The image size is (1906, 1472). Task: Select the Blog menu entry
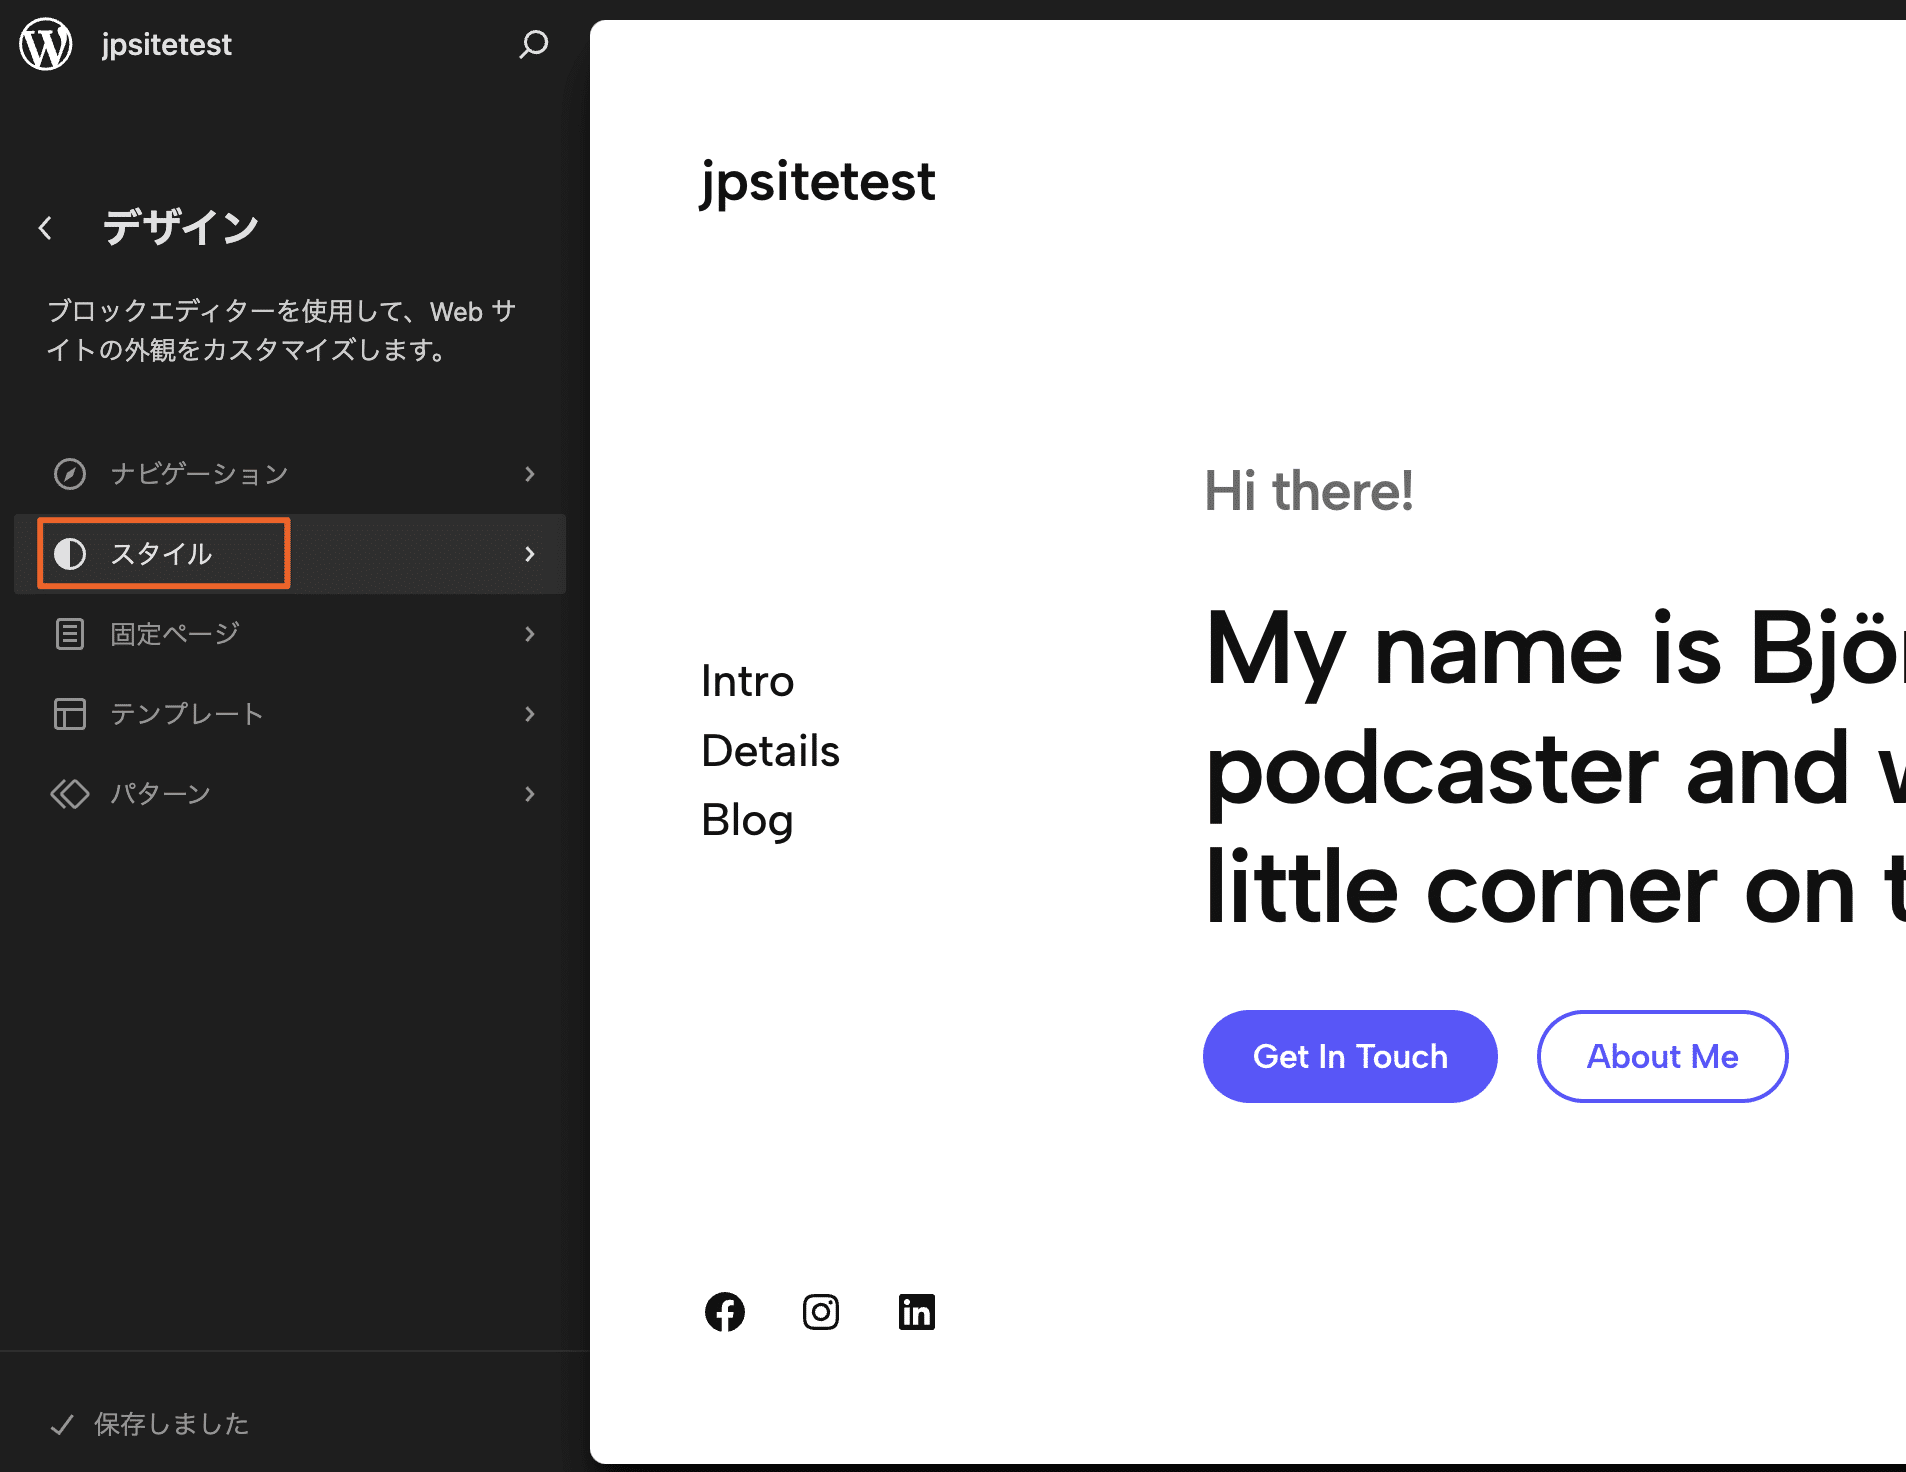(747, 820)
